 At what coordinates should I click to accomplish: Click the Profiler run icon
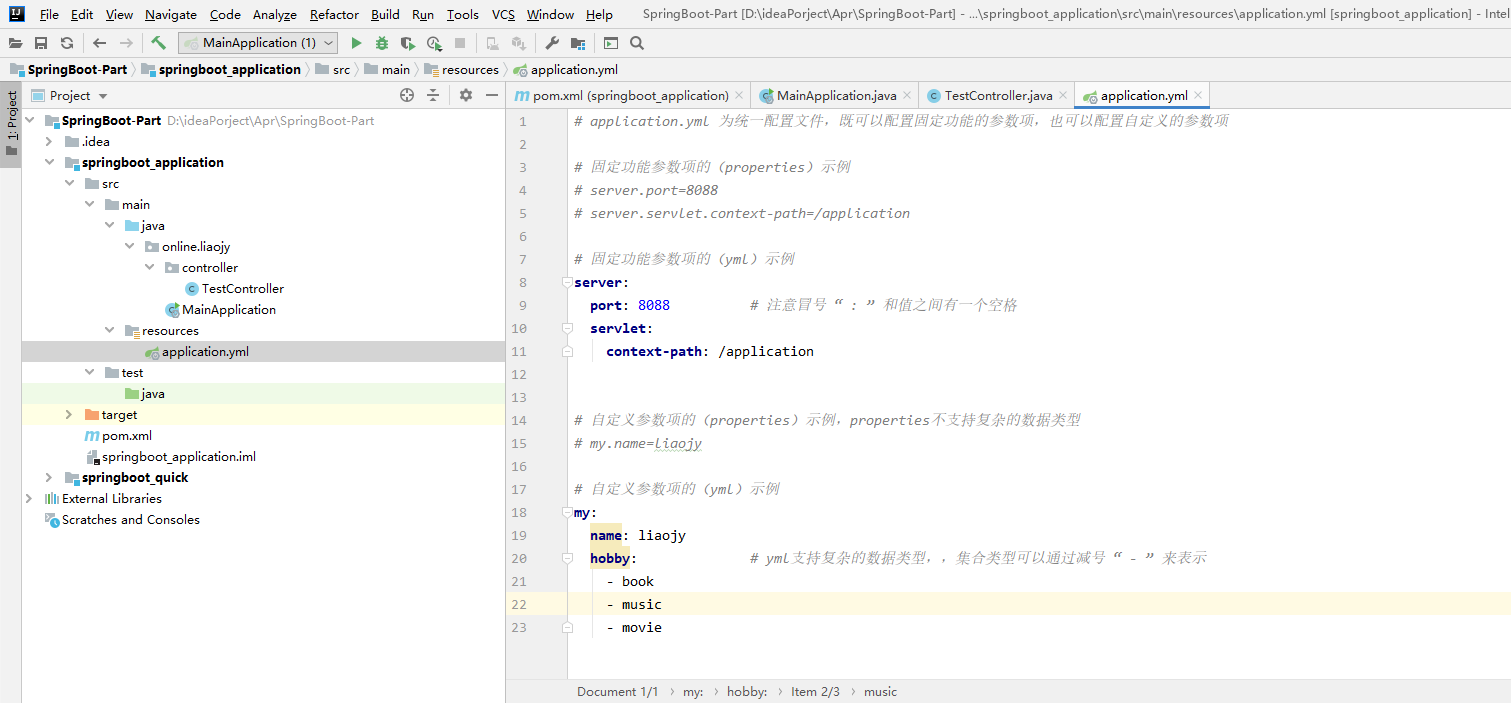click(x=434, y=43)
